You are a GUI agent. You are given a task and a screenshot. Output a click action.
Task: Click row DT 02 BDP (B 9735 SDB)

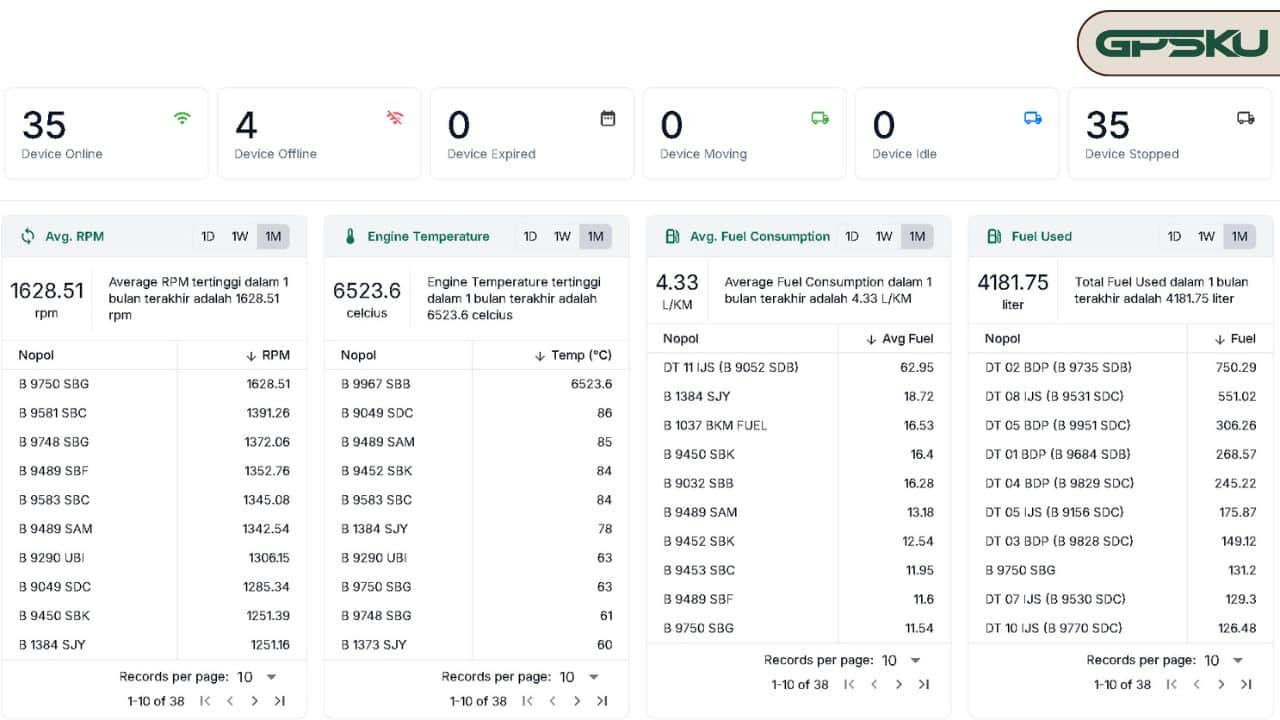(x=1121, y=367)
